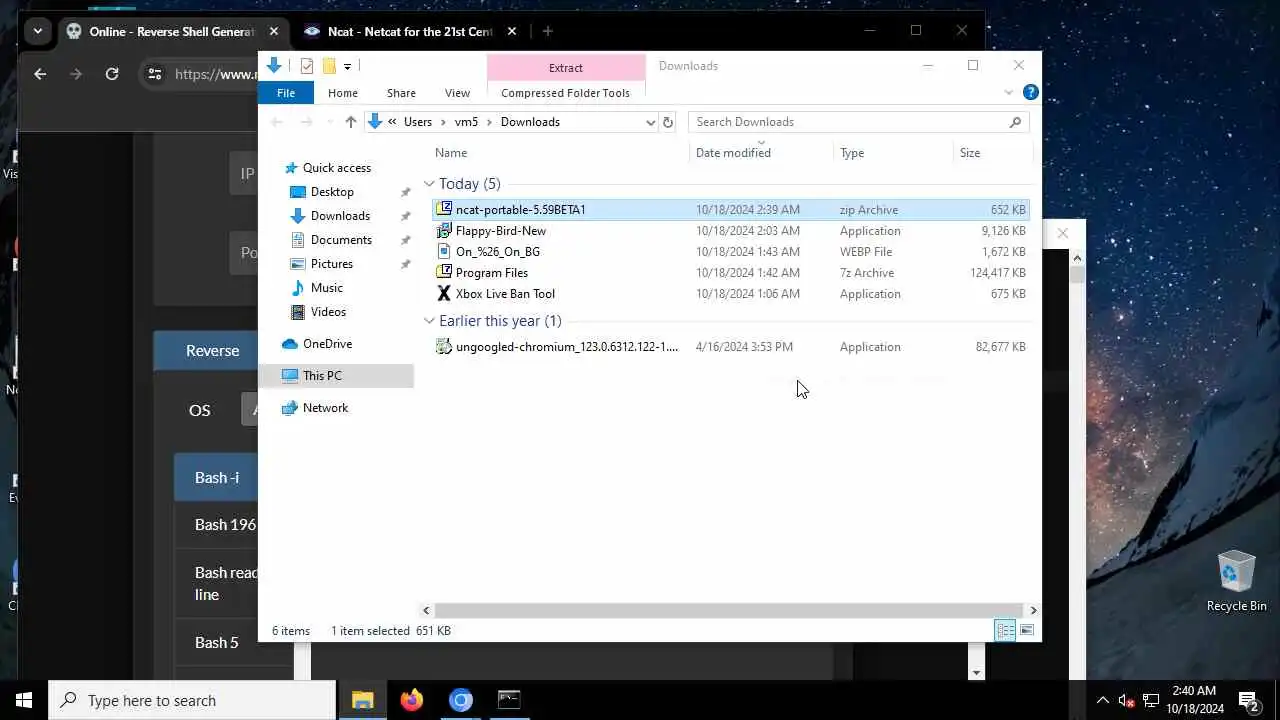The height and width of the screenshot is (720, 1280).
Task: Switch to the Ncat Netcat browser tab
Action: point(410,31)
